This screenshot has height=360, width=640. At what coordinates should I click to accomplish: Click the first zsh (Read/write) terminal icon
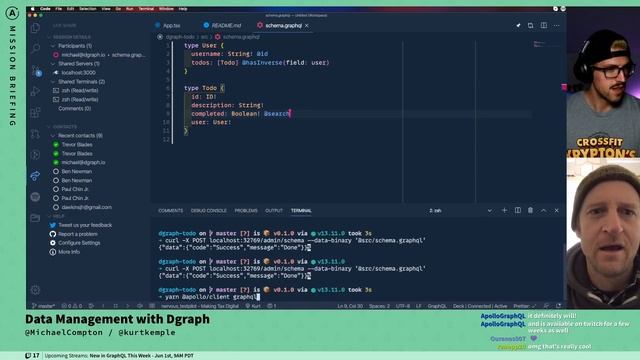[56, 91]
